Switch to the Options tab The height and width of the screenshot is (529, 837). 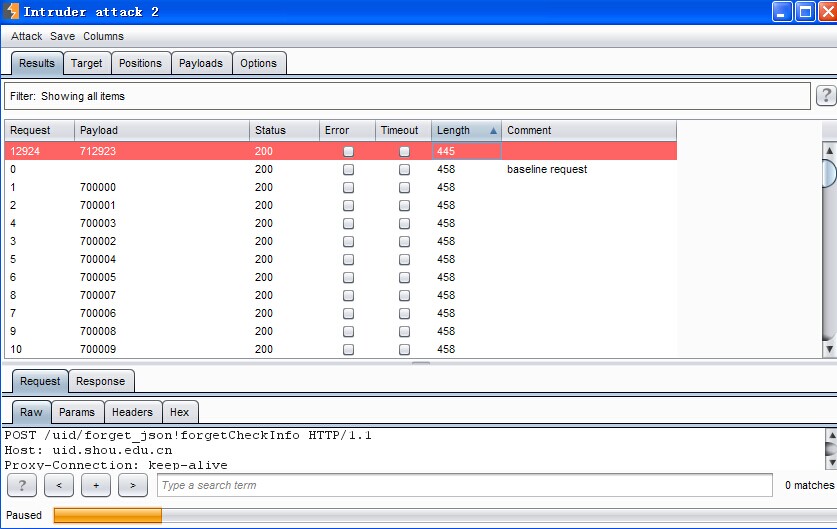tap(258, 63)
